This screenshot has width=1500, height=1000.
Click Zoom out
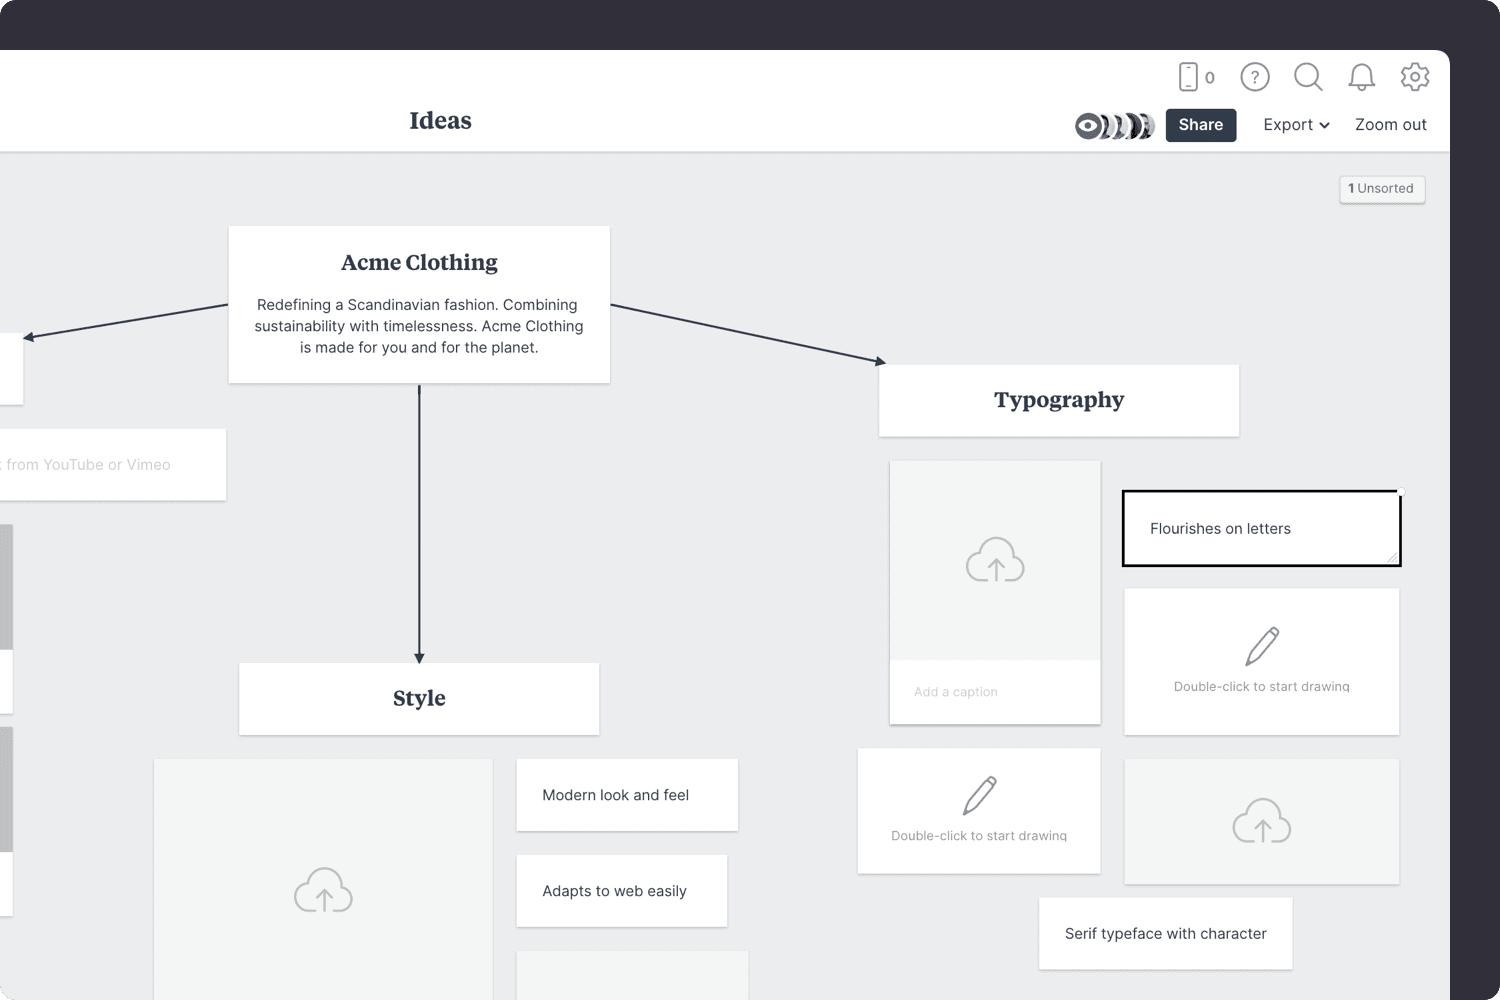[x=1390, y=125]
